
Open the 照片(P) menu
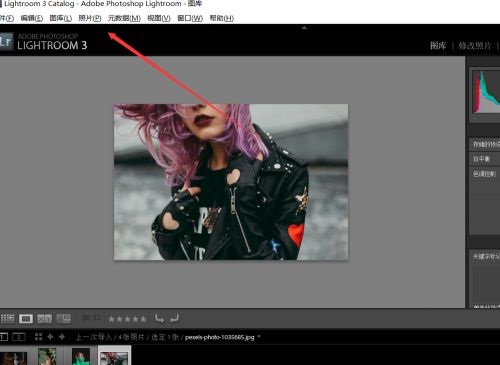[90, 18]
